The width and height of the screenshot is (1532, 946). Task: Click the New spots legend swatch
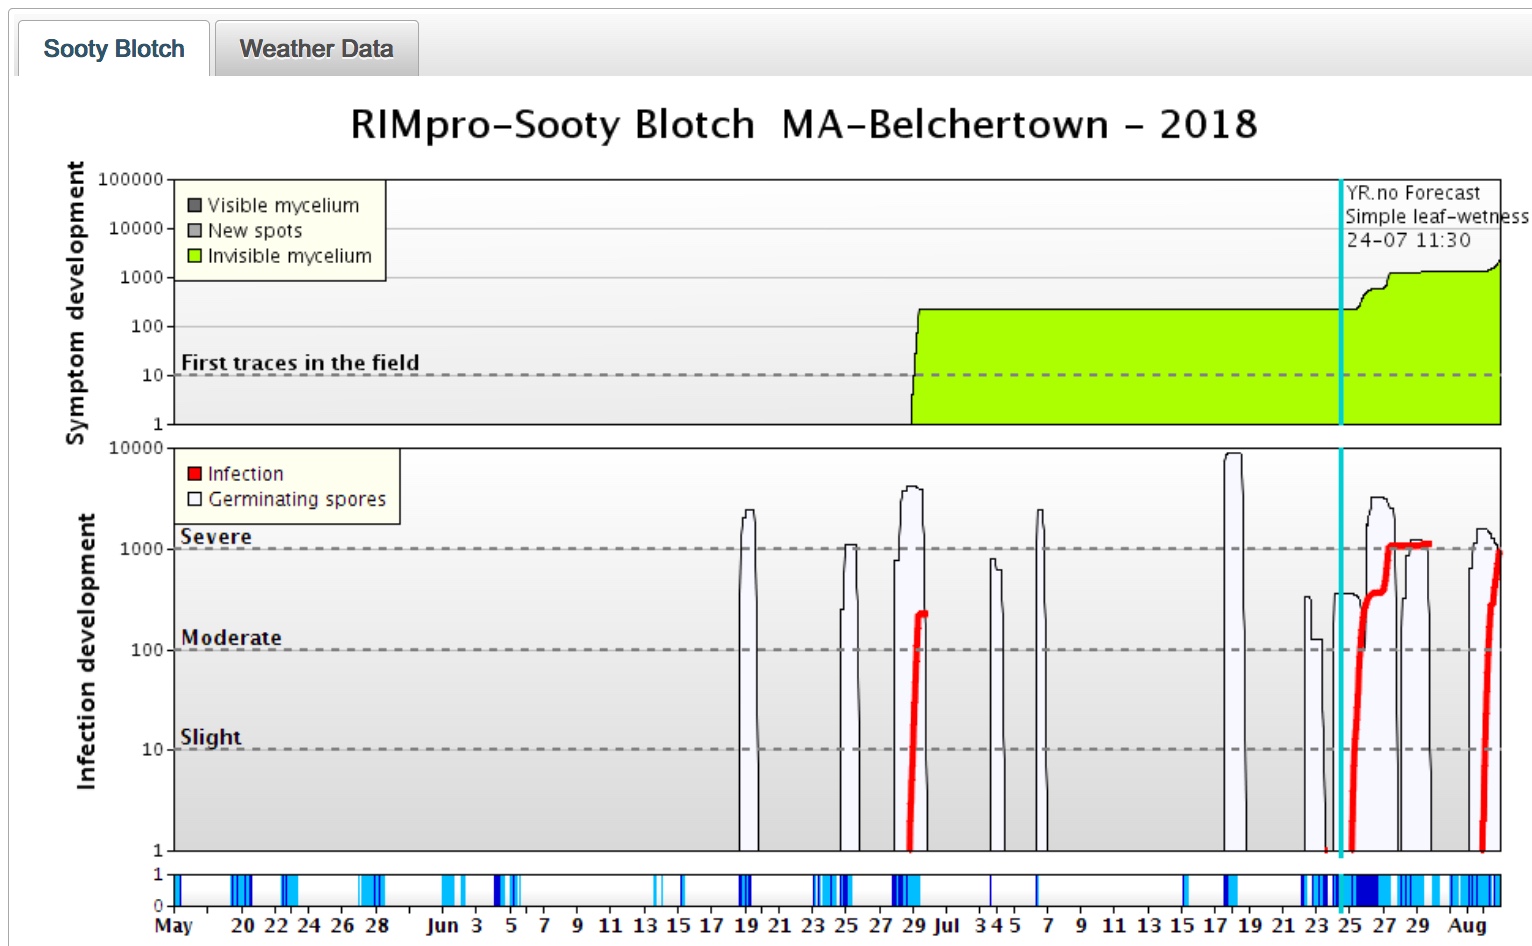(195, 231)
